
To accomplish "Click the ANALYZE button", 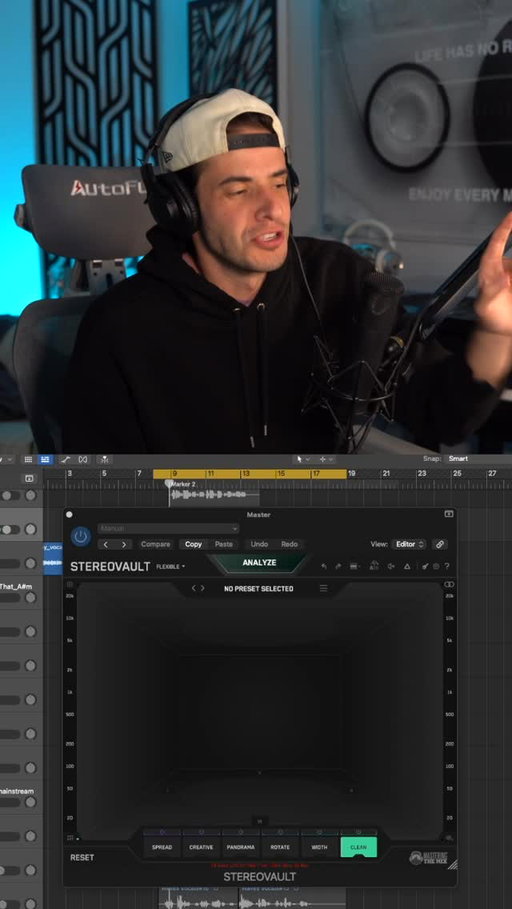I will click(x=259, y=563).
